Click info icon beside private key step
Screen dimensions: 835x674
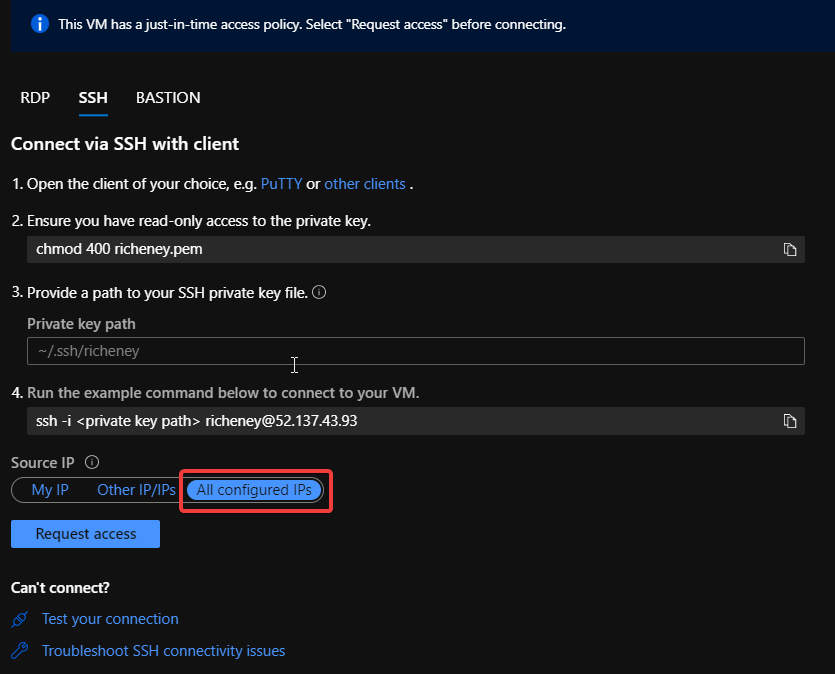tap(320, 293)
